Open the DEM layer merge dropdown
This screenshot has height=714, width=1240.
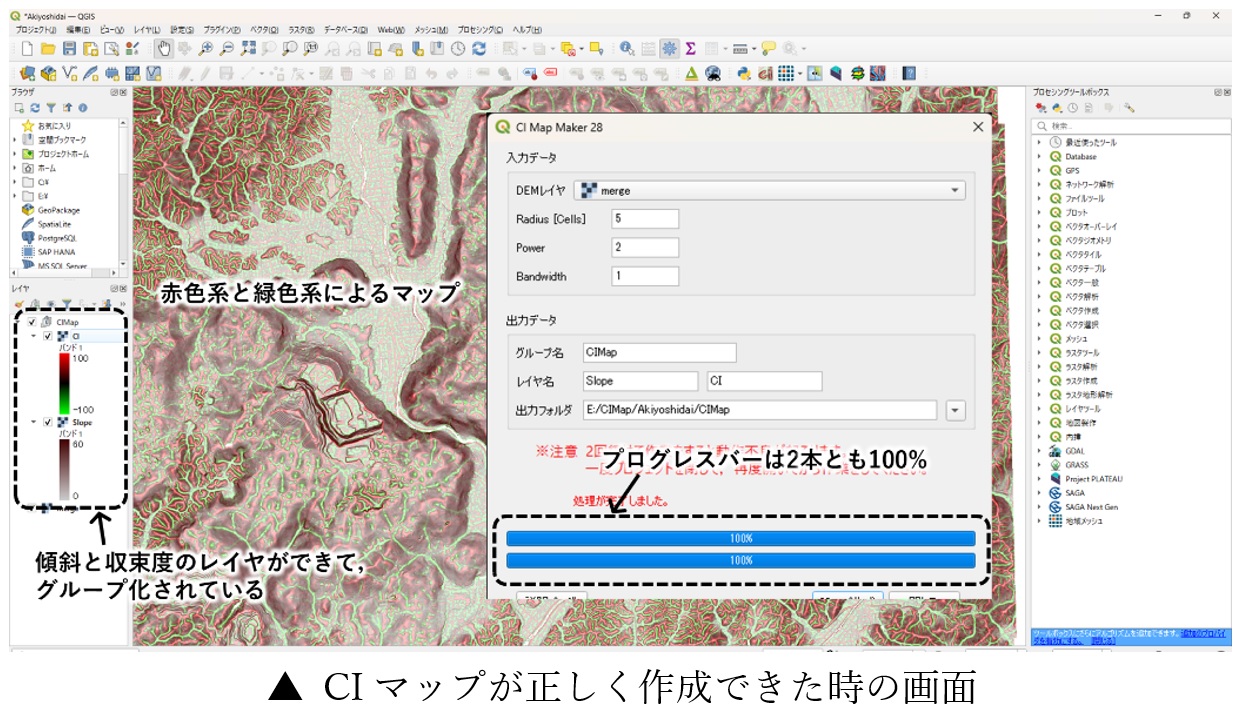pos(770,190)
